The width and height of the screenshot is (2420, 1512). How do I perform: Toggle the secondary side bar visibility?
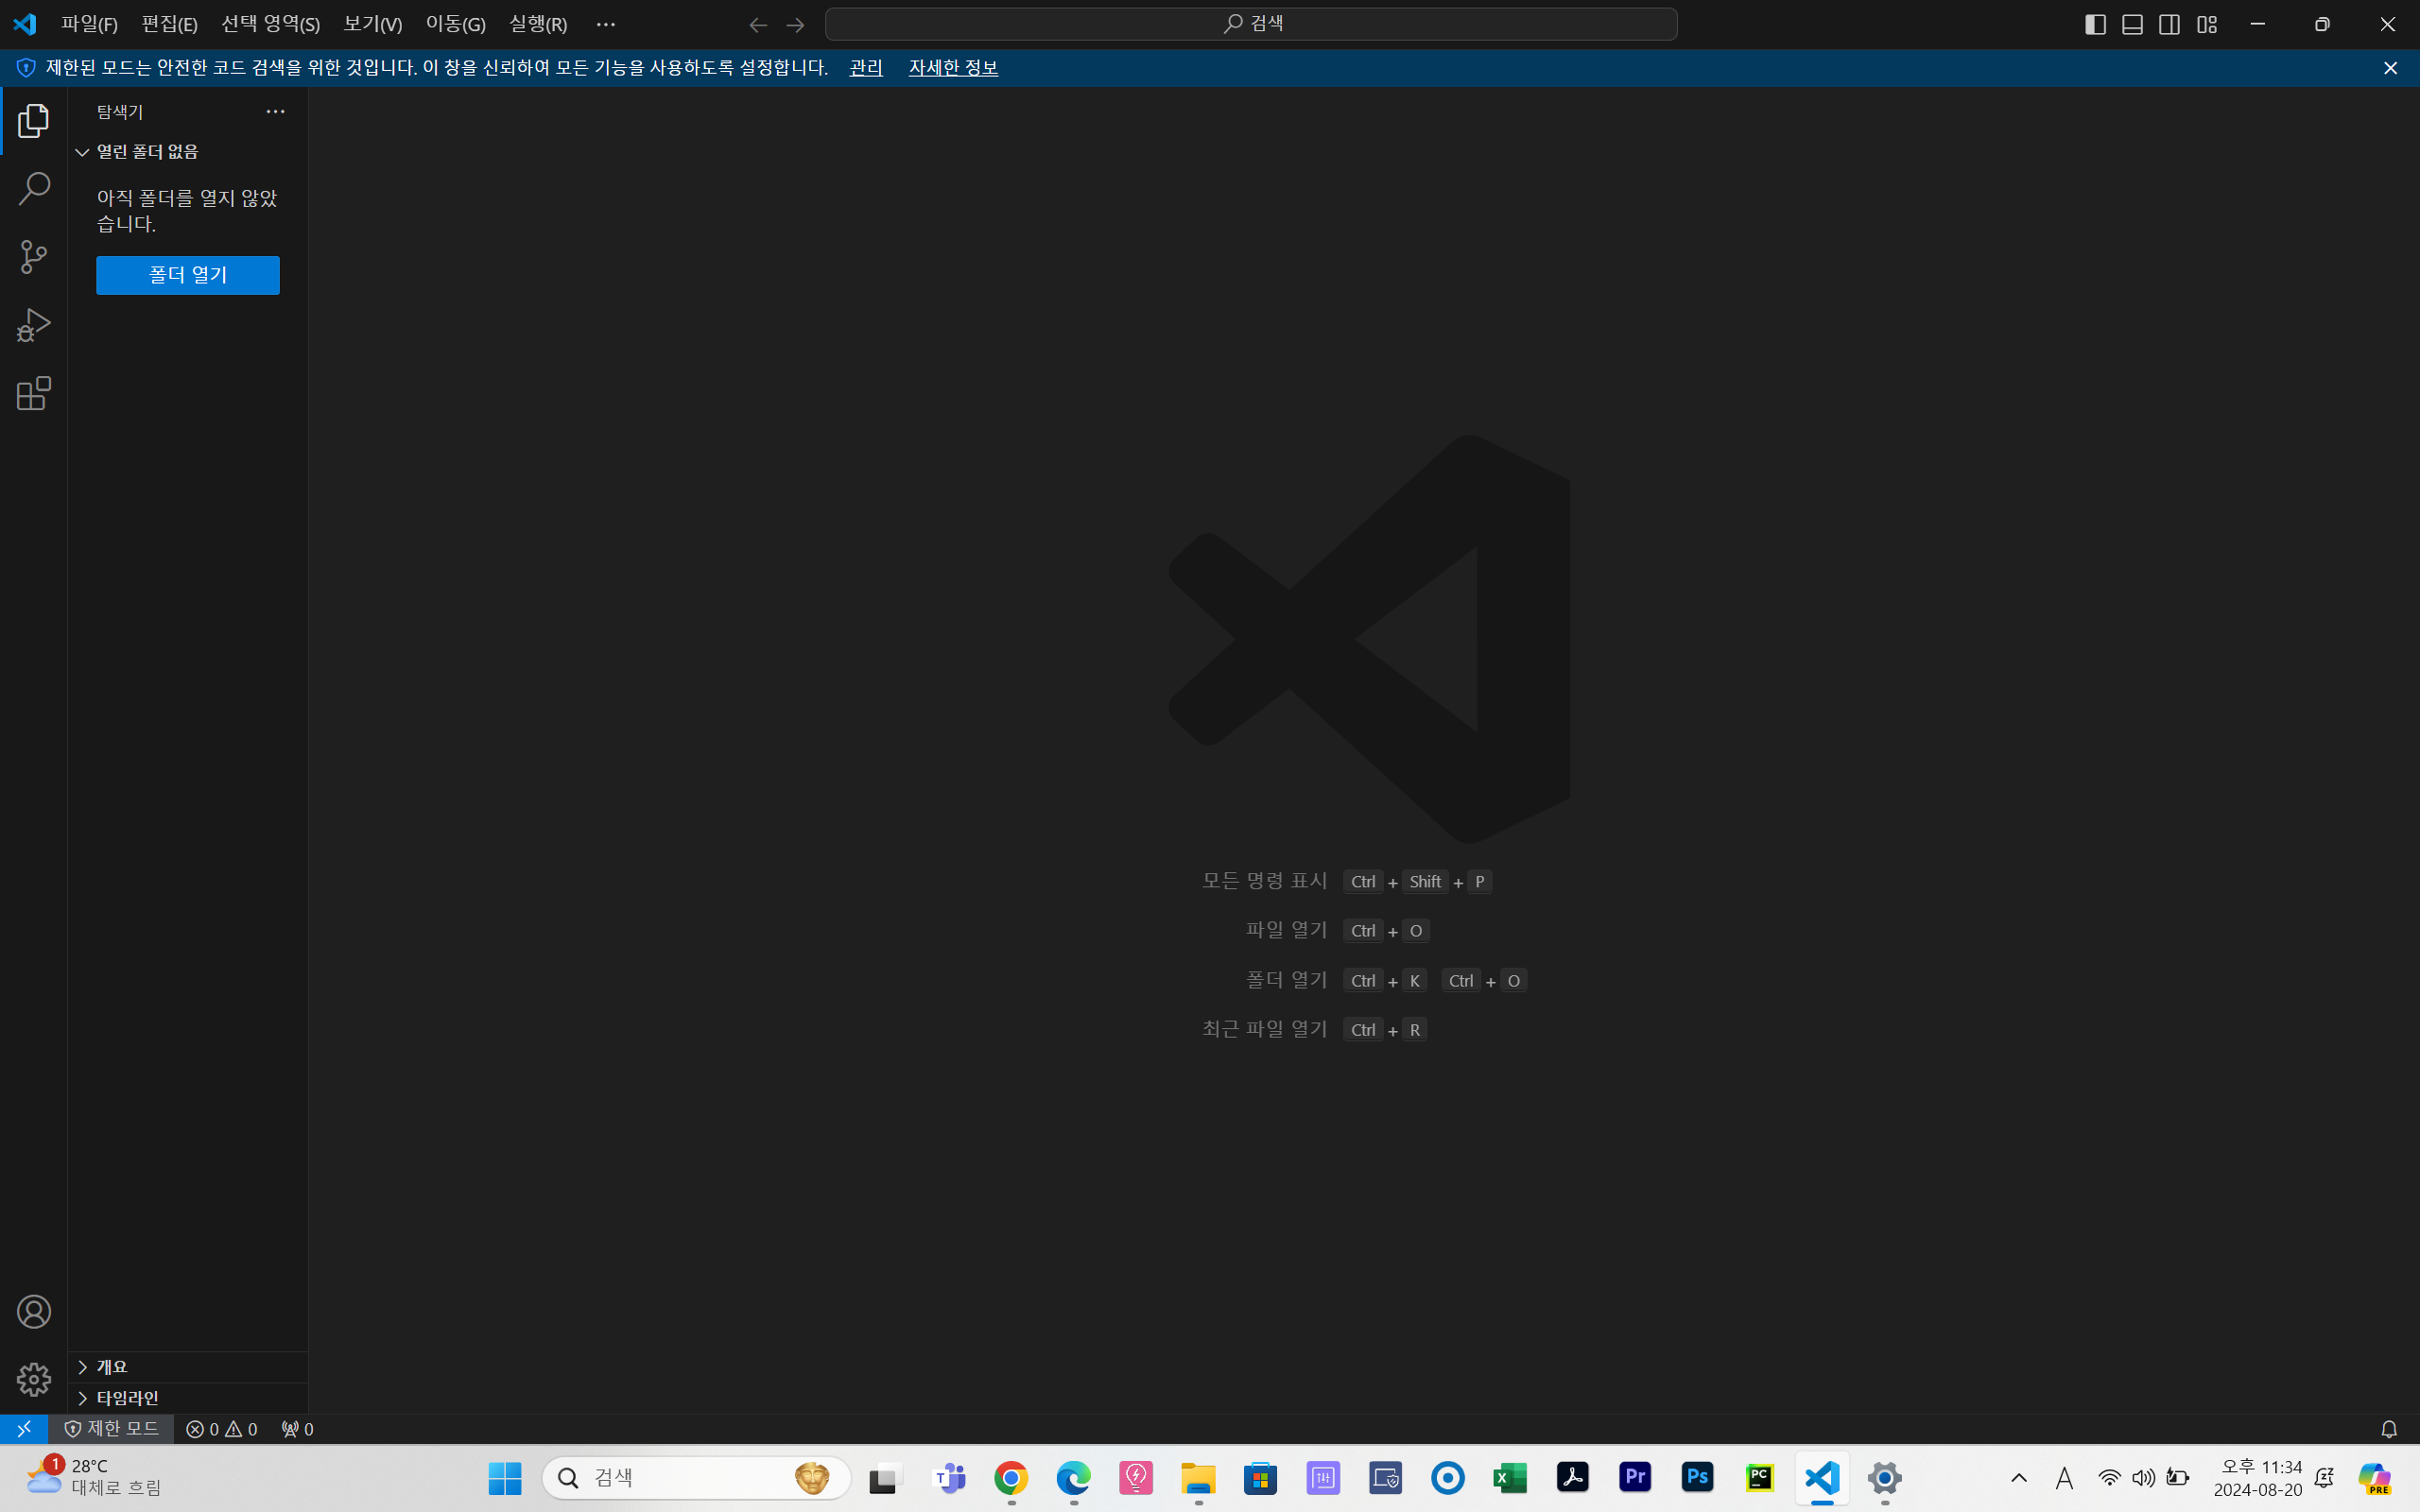pos(2169,24)
